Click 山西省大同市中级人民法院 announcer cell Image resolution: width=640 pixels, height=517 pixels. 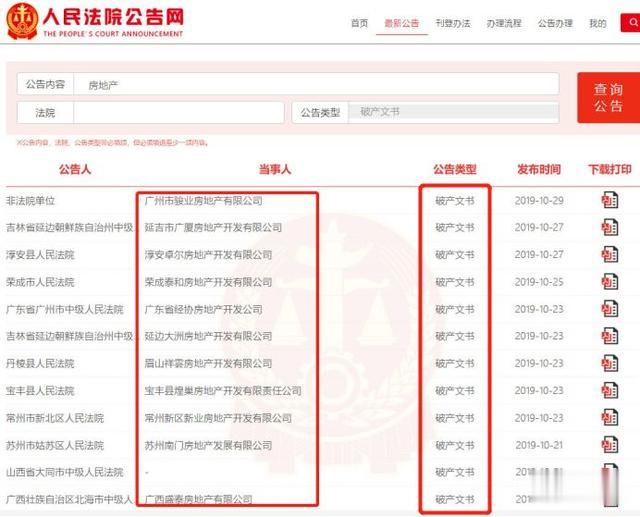[x=64, y=473]
